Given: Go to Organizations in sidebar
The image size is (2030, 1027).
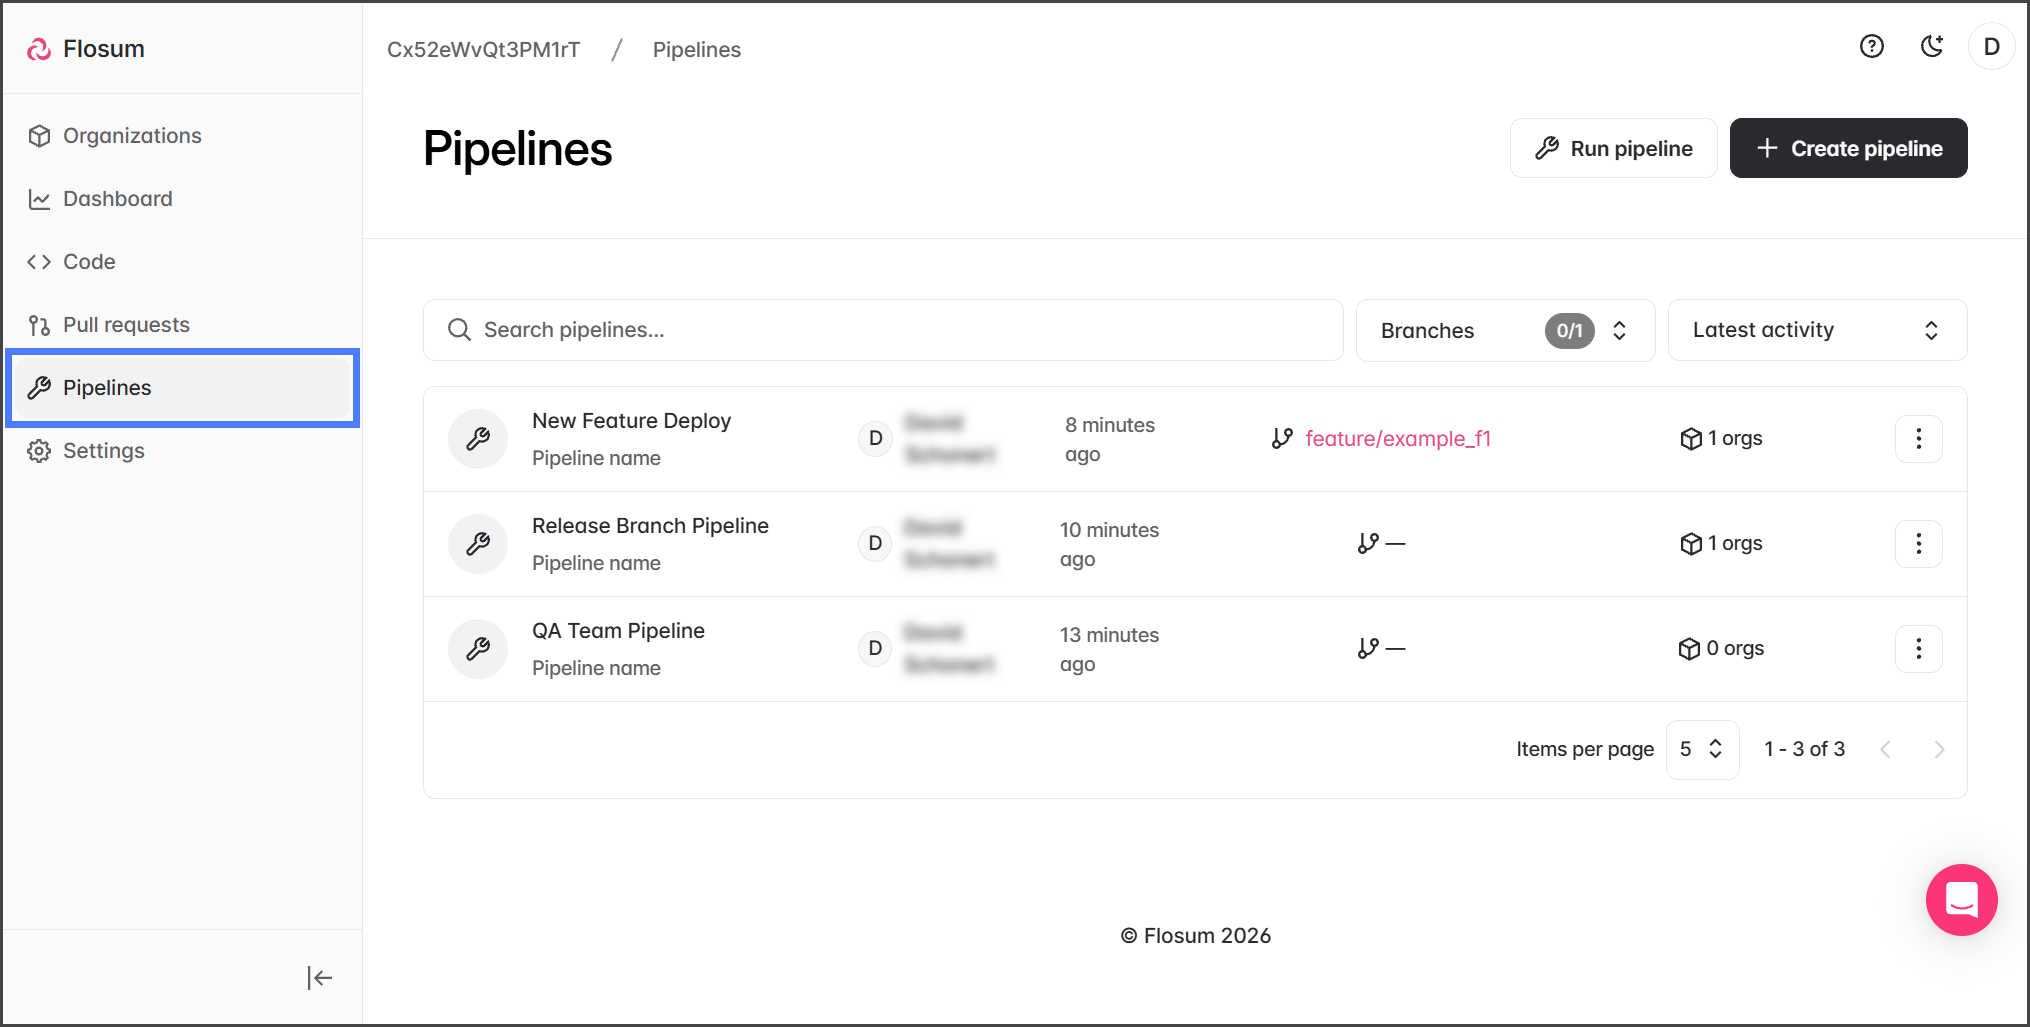Looking at the screenshot, I should pyautogui.click(x=132, y=136).
